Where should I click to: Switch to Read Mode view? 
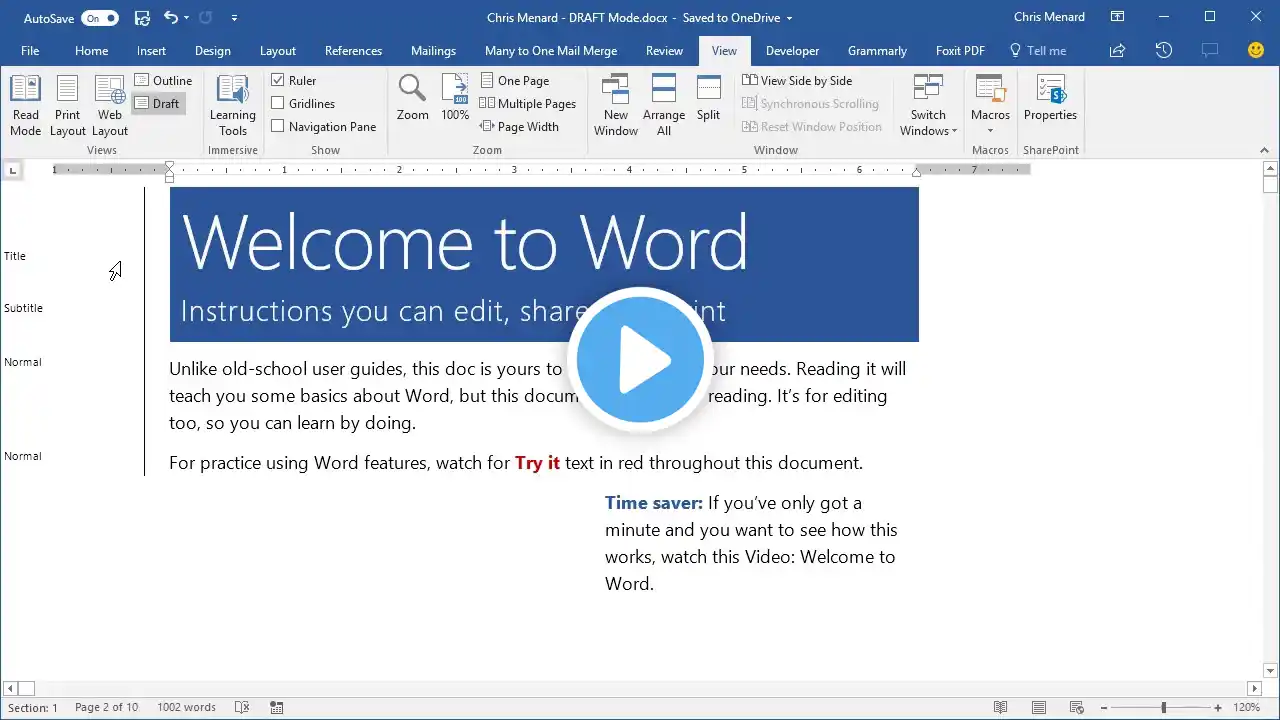coord(25,106)
